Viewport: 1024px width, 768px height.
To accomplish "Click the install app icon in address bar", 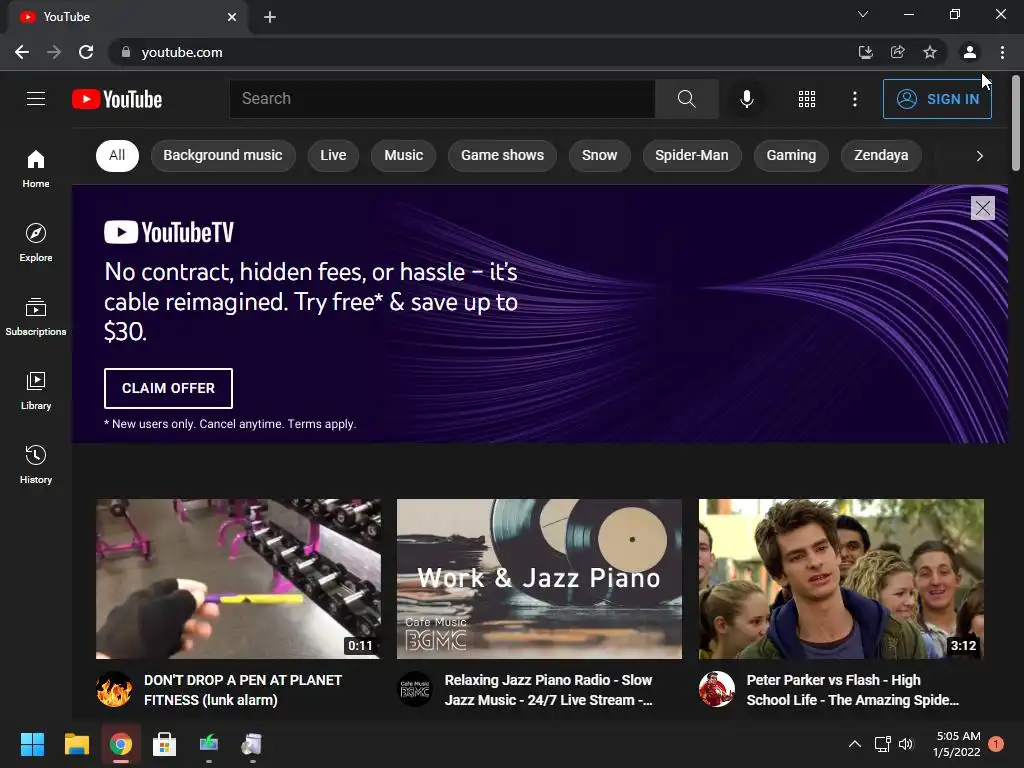I will [865, 52].
